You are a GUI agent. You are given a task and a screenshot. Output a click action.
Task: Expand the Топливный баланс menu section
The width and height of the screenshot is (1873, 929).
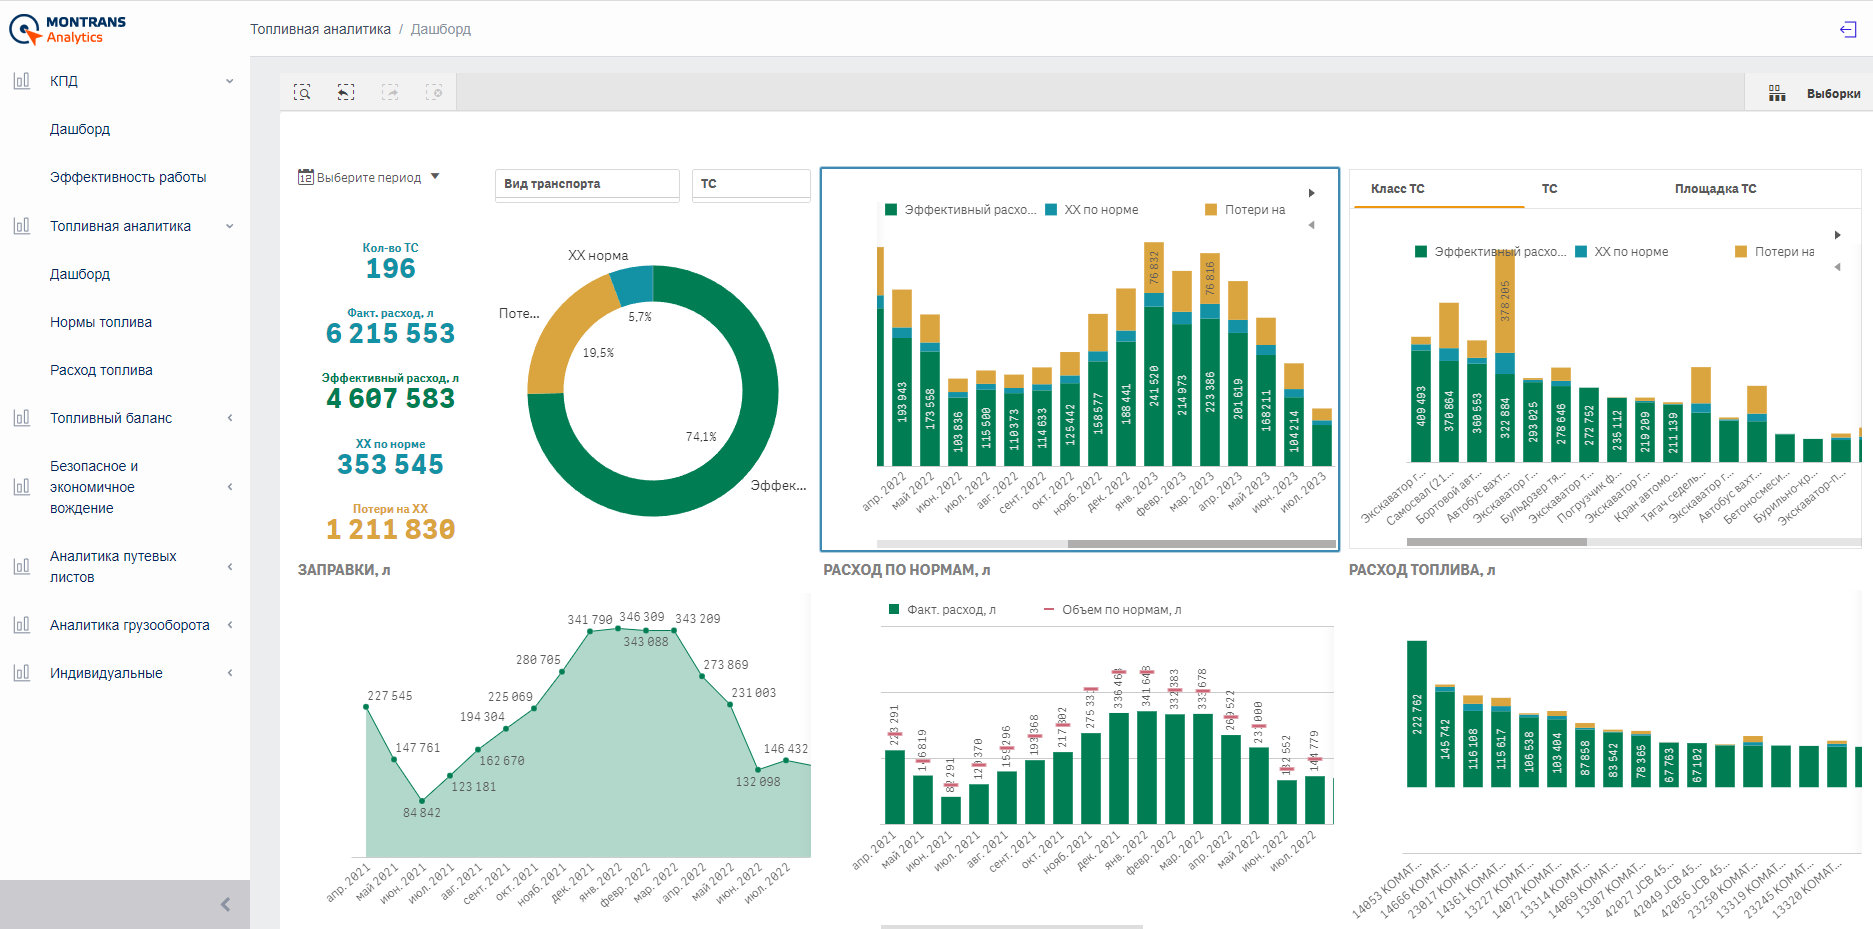[230, 418]
